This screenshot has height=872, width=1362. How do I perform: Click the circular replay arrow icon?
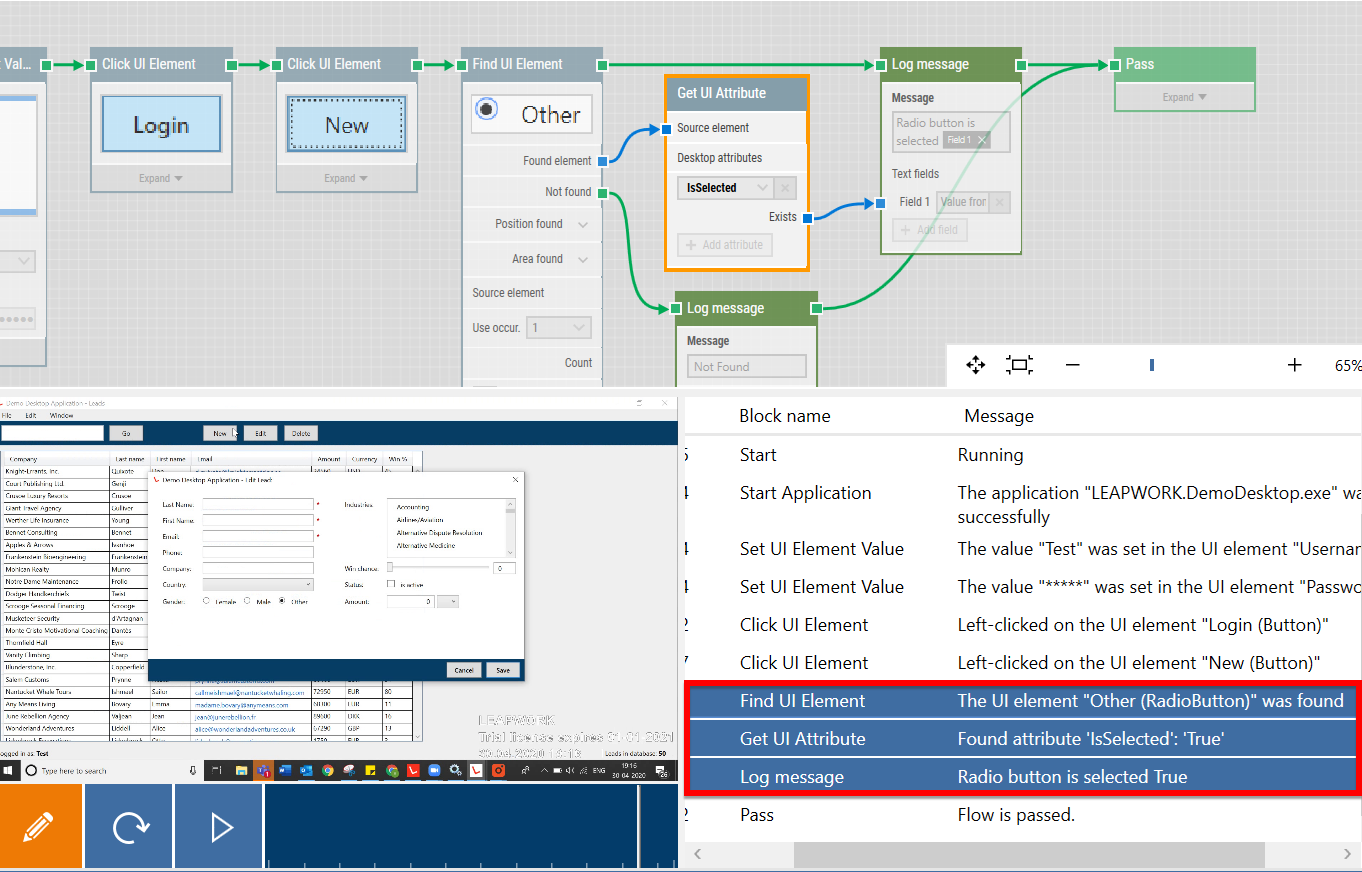point(129,826)
